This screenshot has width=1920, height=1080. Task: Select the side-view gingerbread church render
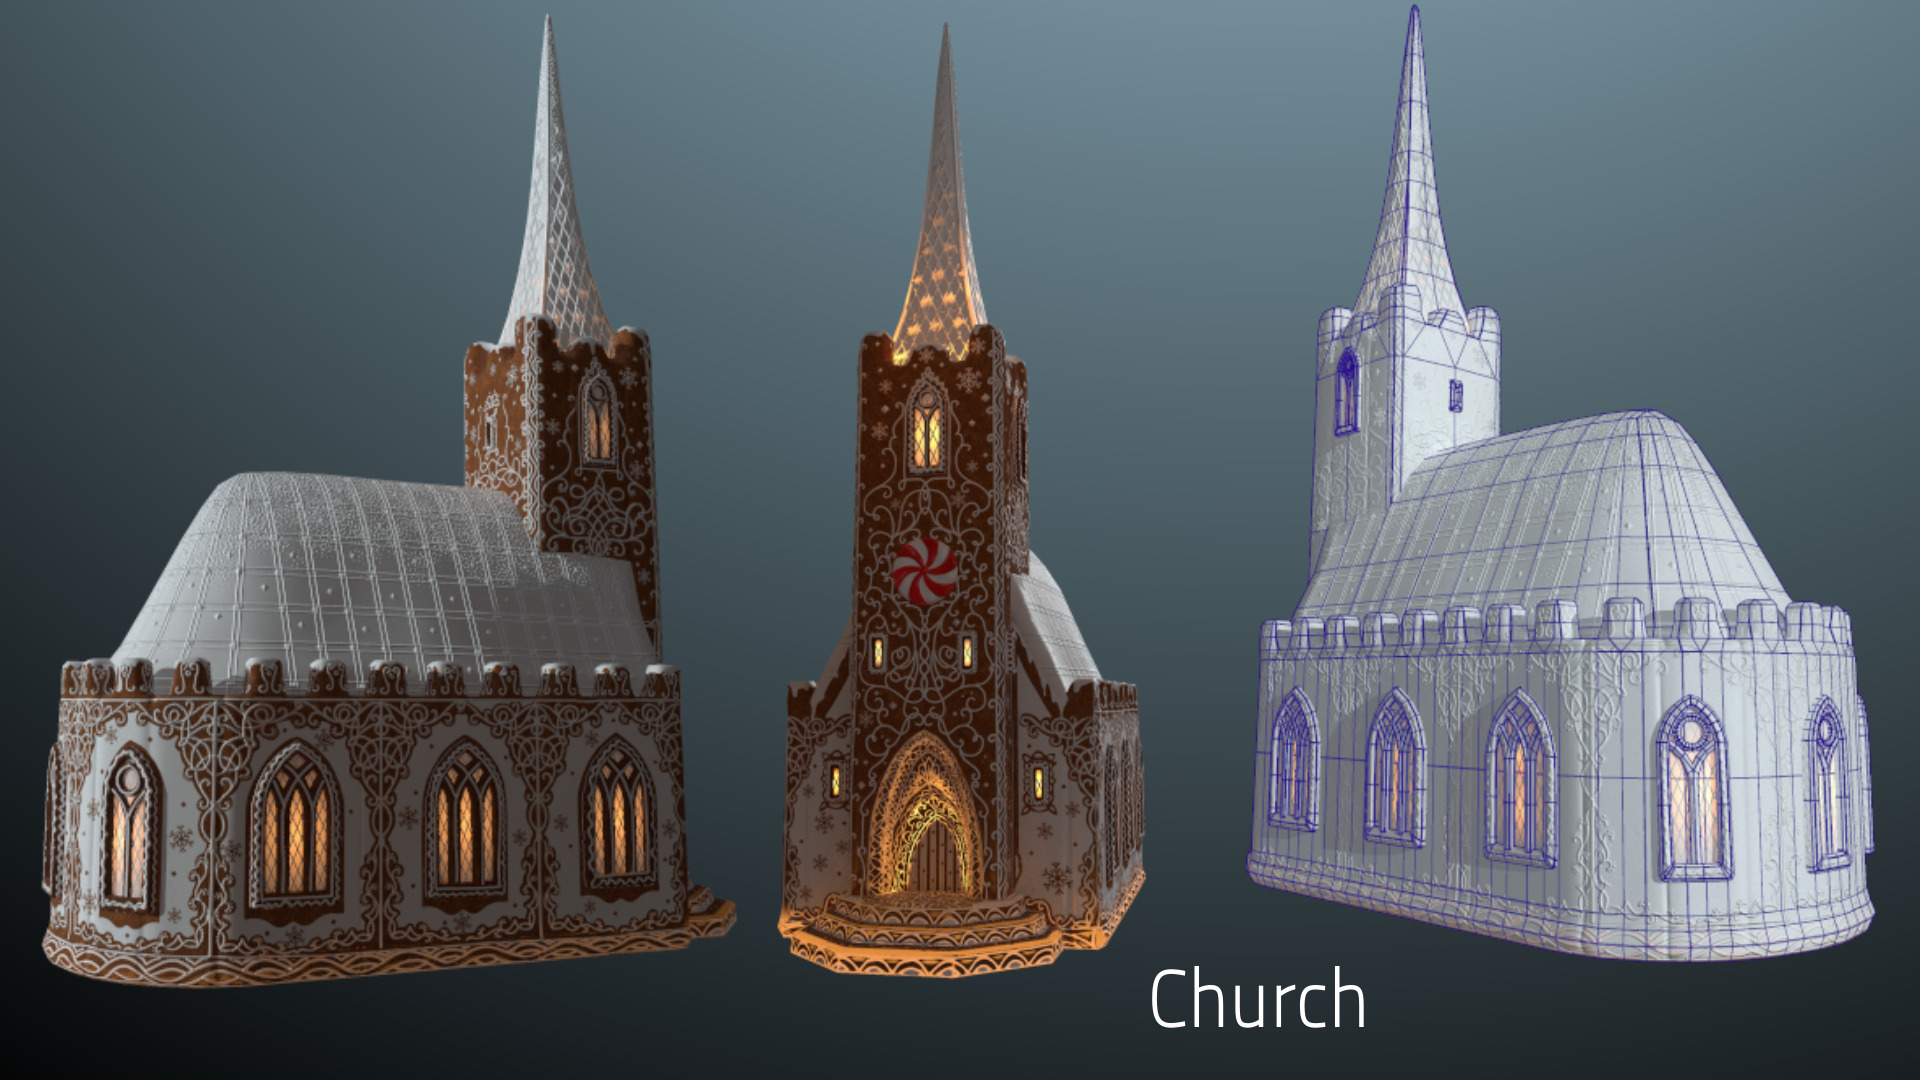pyautogui.click(x=388, y=500)
